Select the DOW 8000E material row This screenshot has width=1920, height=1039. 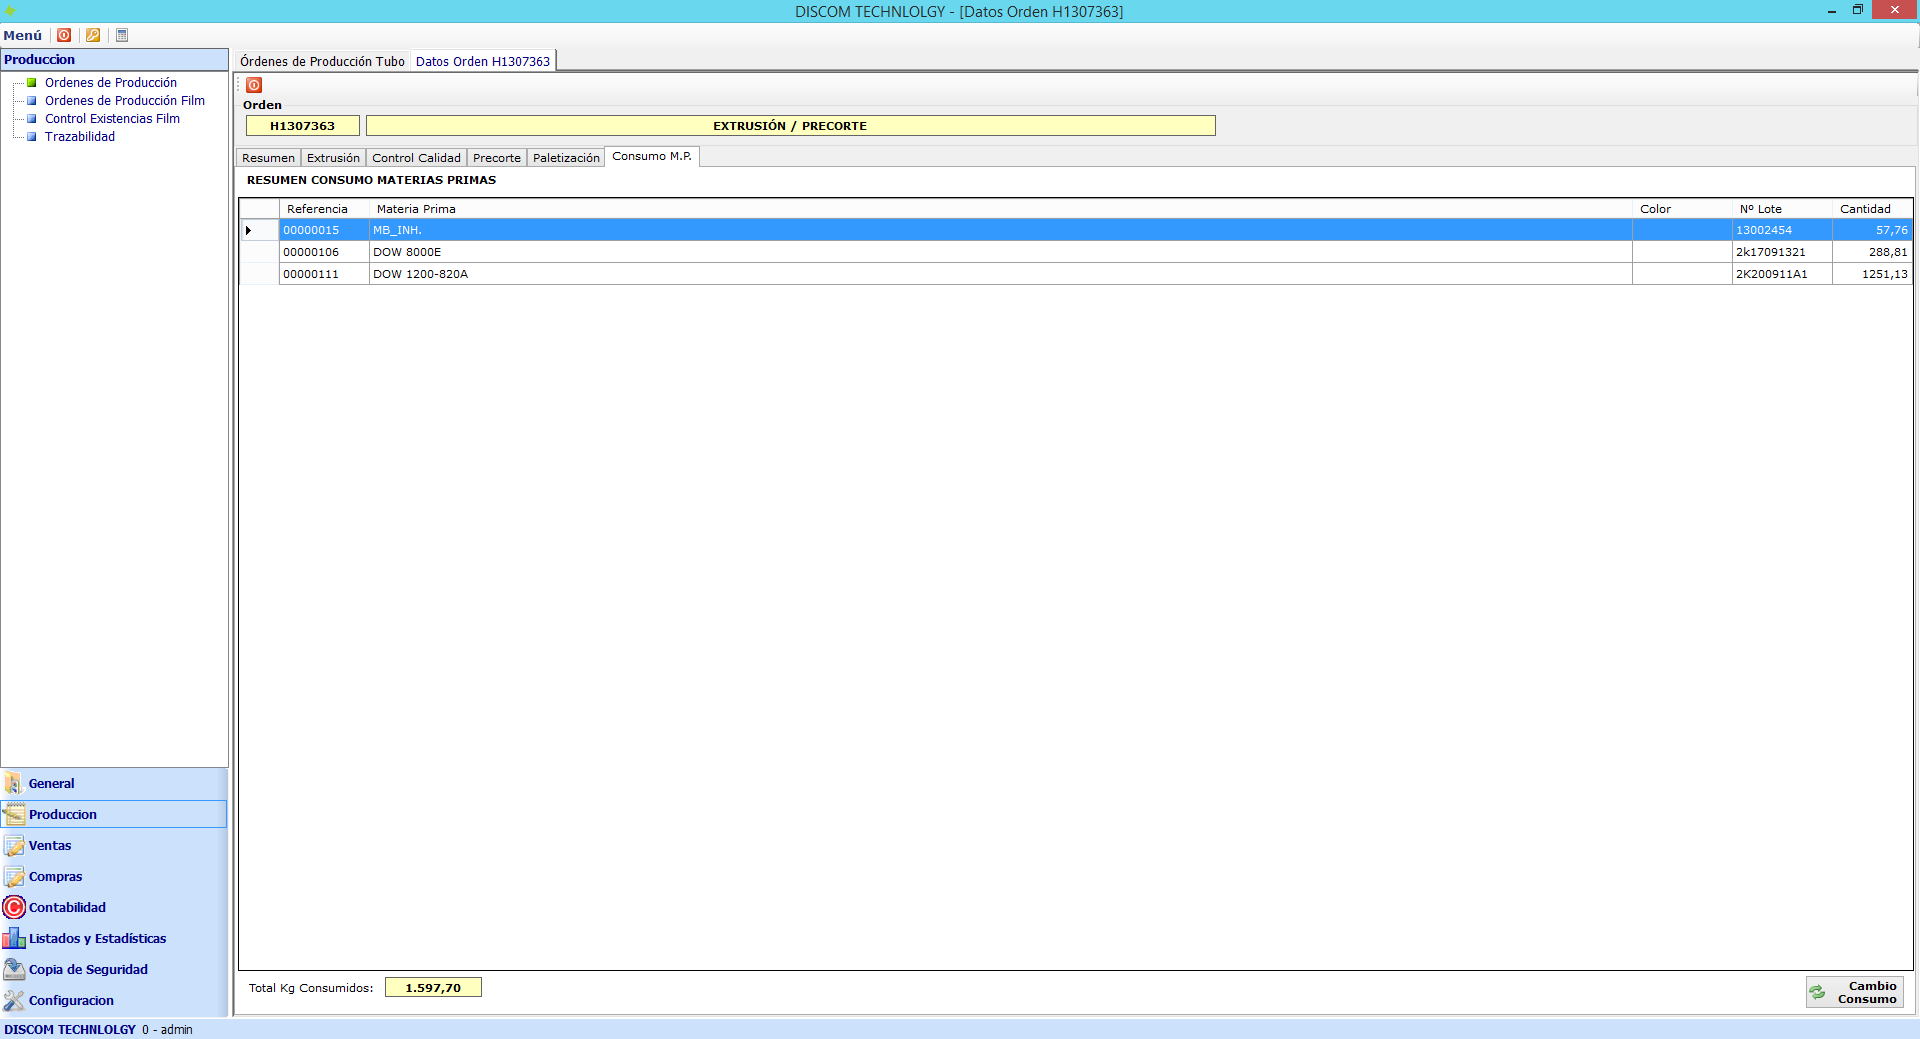407,252
